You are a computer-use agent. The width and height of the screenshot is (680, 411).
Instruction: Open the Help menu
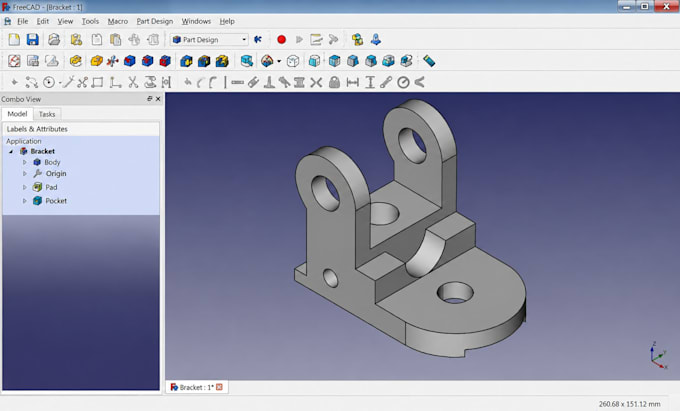tap(227, 21)
